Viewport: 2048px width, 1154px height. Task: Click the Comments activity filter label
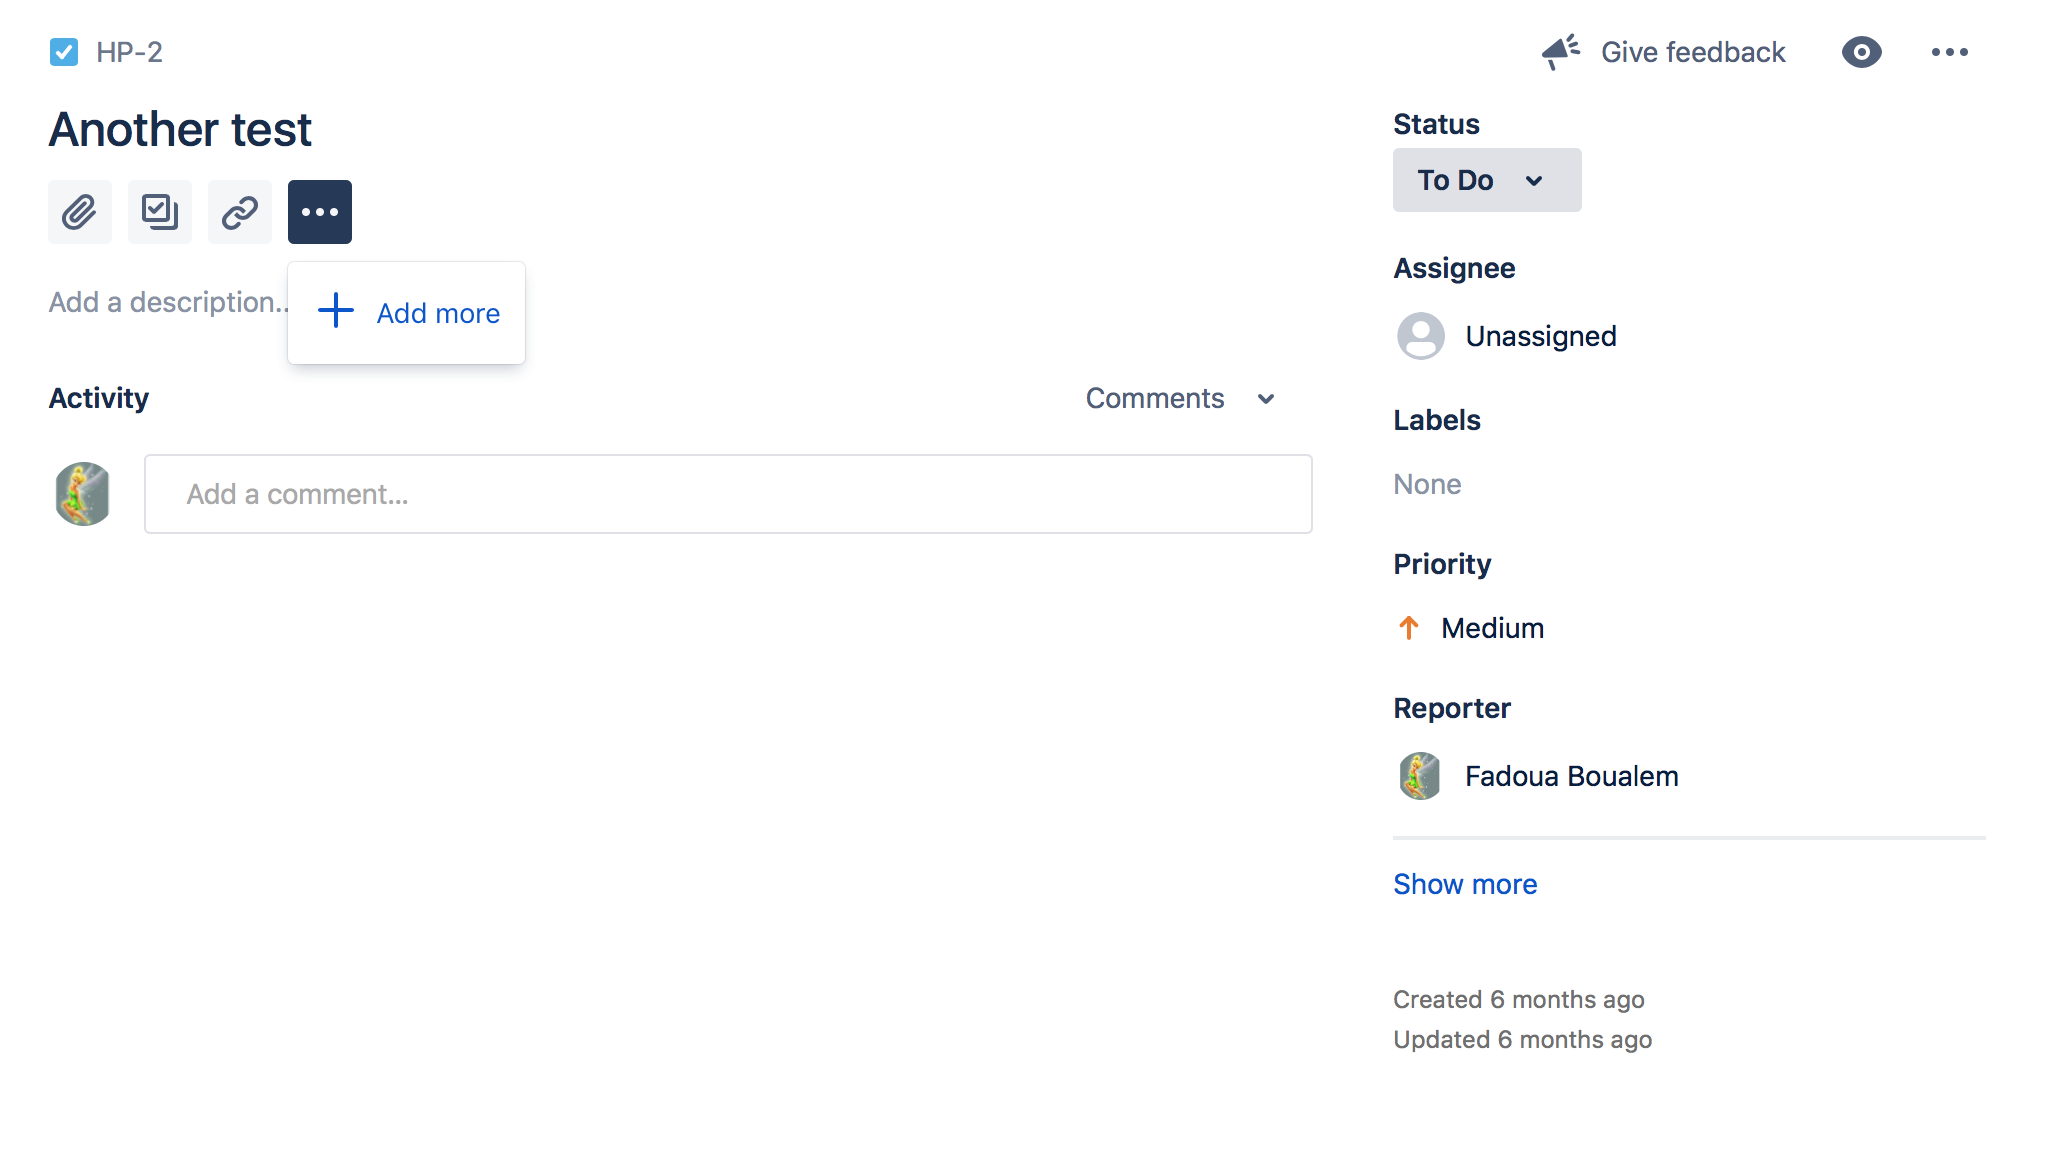1155,398
